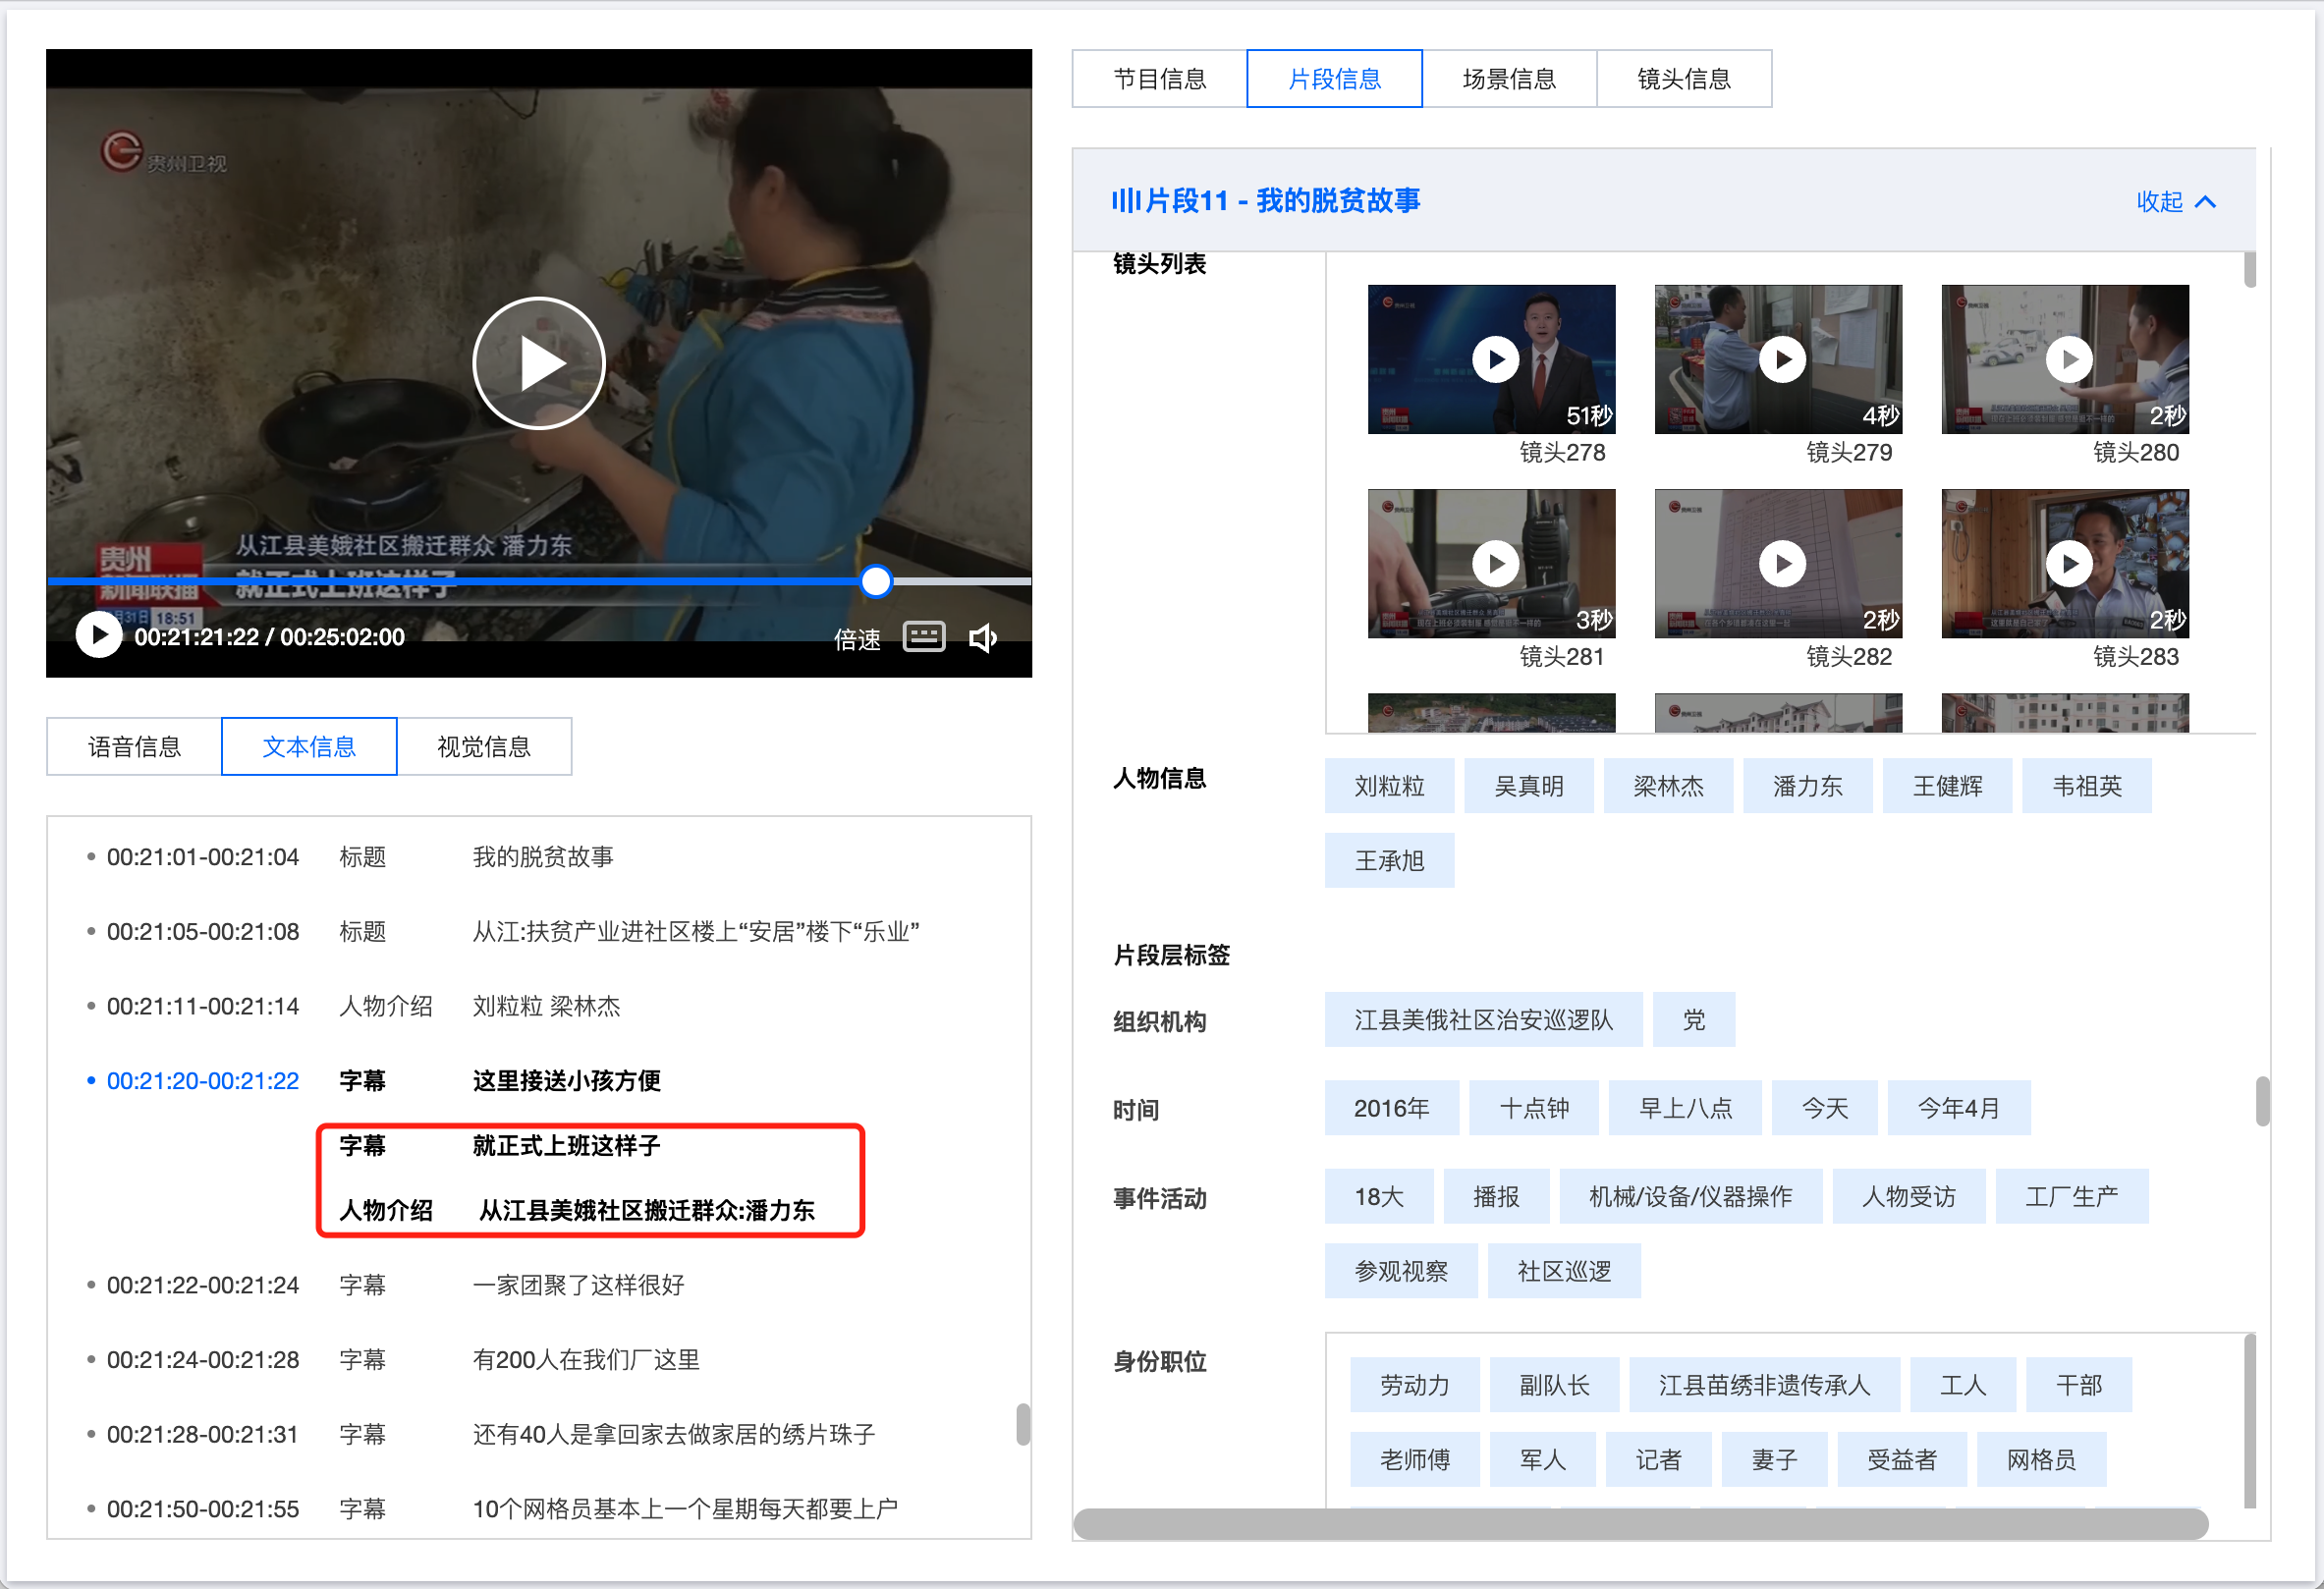Switch to the 节目信息 tab
The image size is (2324, 1589).
coord(1160,79)
